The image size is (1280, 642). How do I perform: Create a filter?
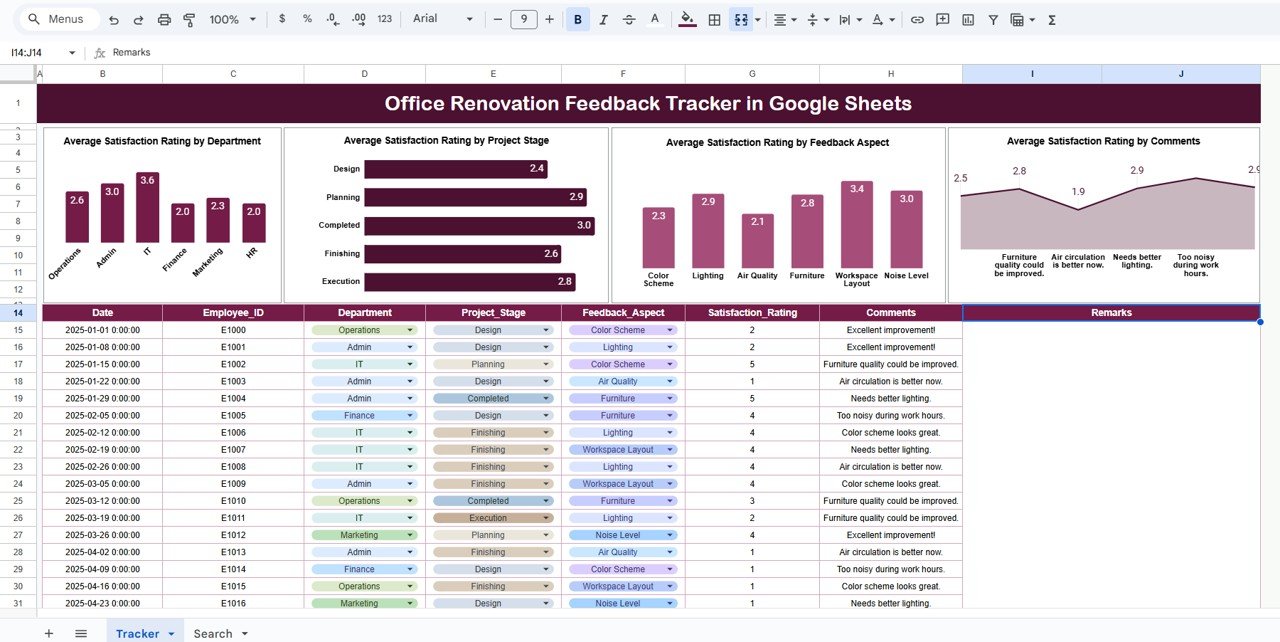pyautogui.click(x=993, y=19)
